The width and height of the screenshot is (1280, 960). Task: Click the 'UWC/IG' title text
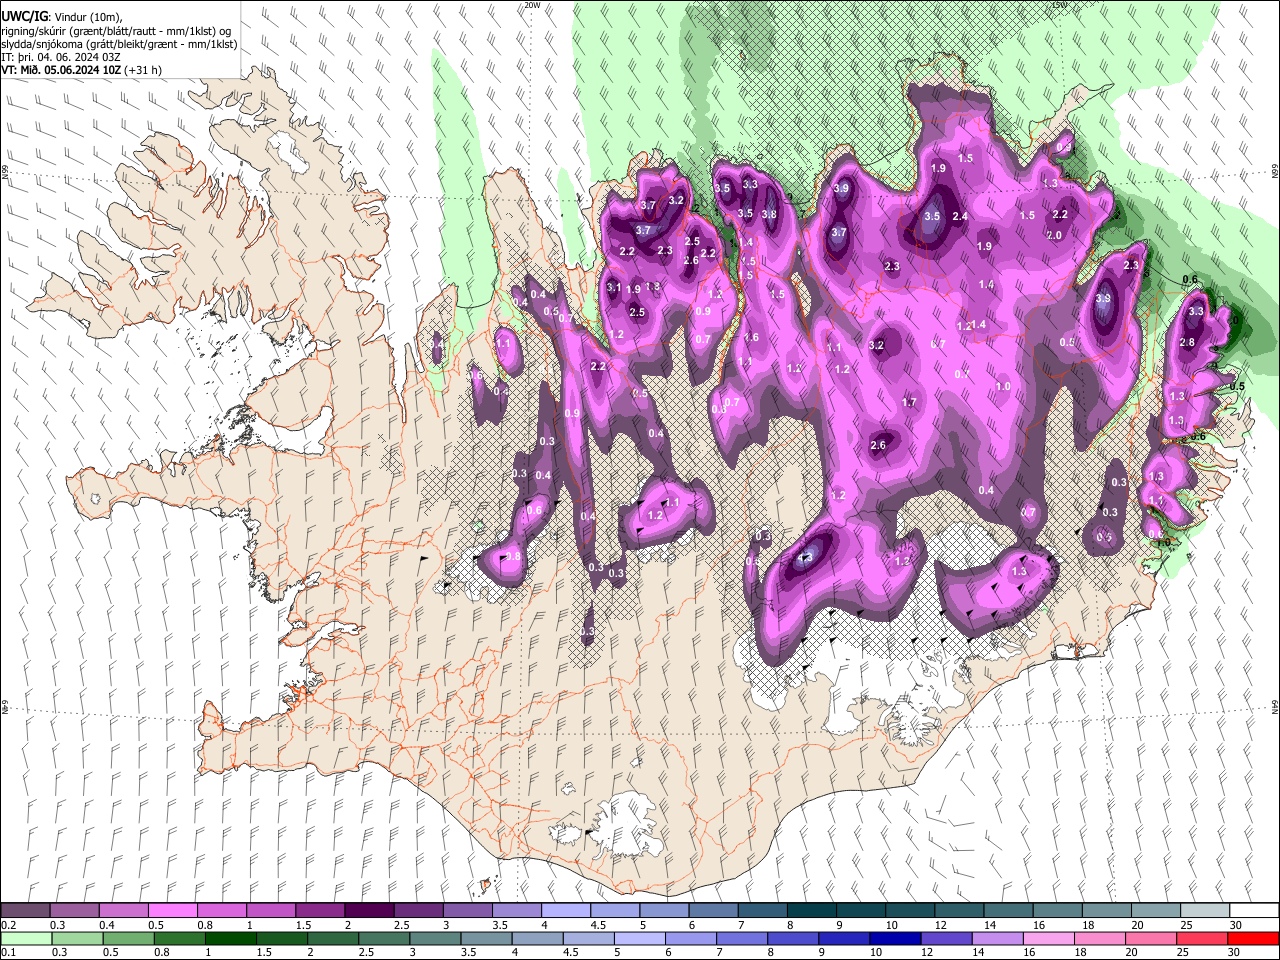pos(24,17)
